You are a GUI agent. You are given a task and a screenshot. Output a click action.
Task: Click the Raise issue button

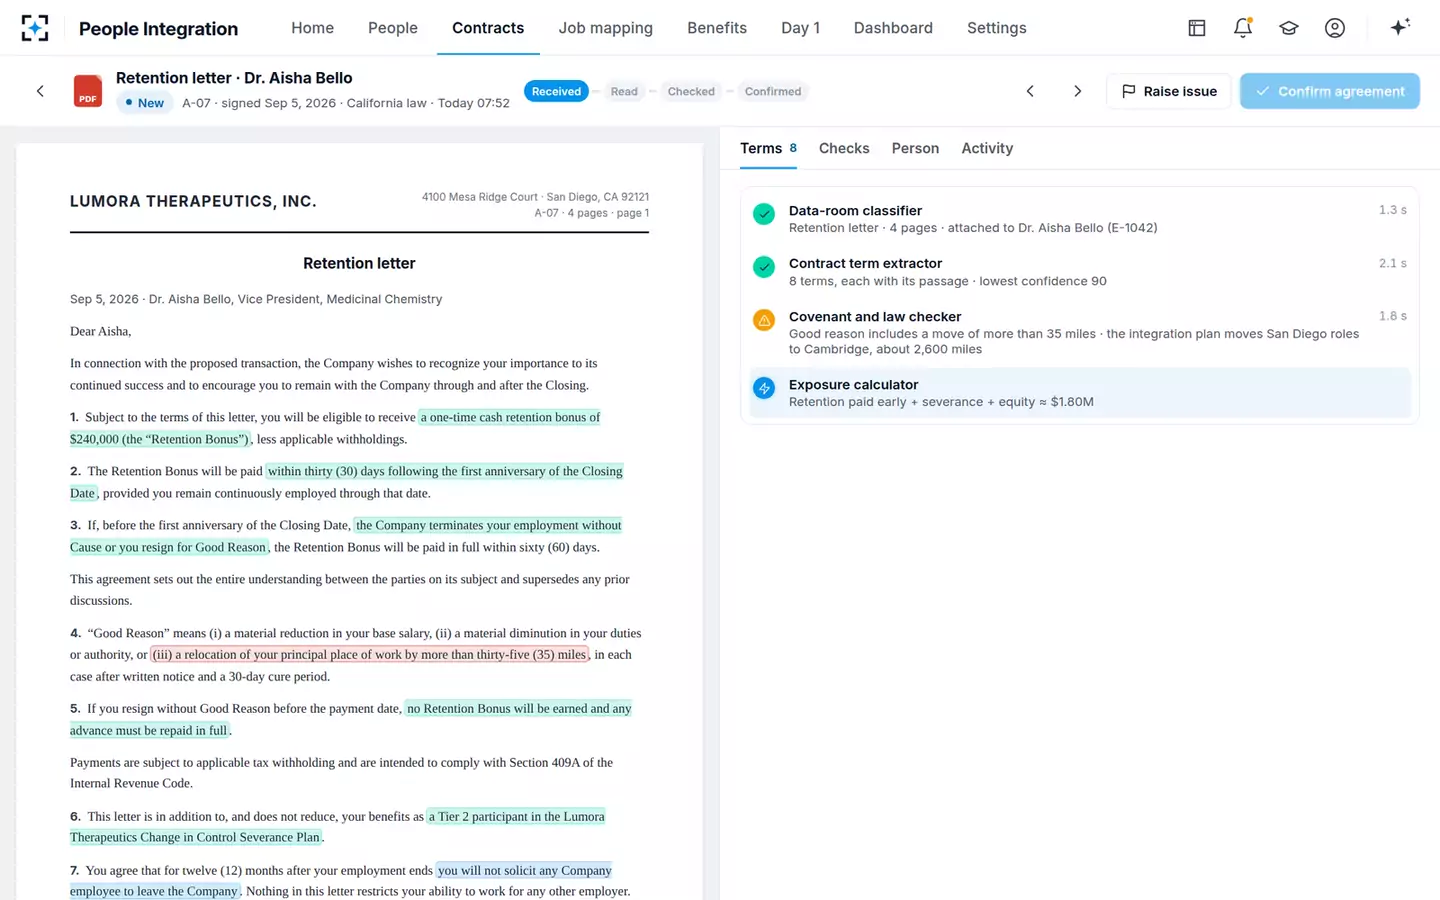coord(1169,91)
